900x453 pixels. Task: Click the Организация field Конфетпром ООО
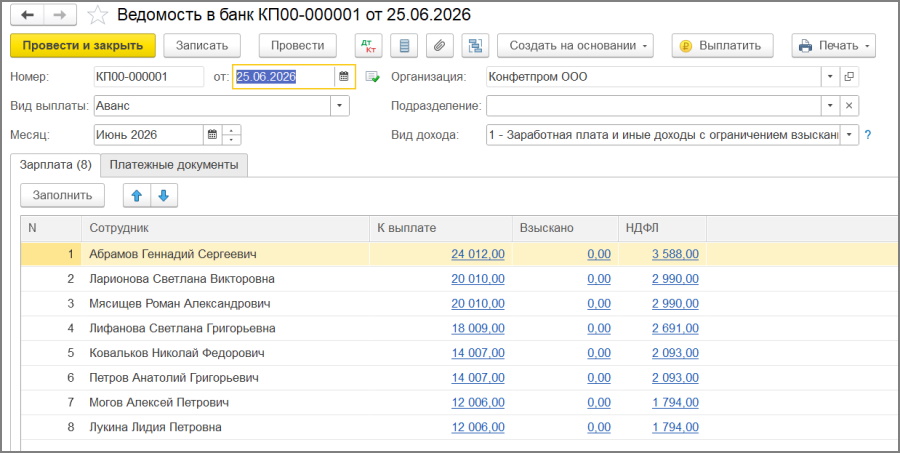[x=654, y=76]
